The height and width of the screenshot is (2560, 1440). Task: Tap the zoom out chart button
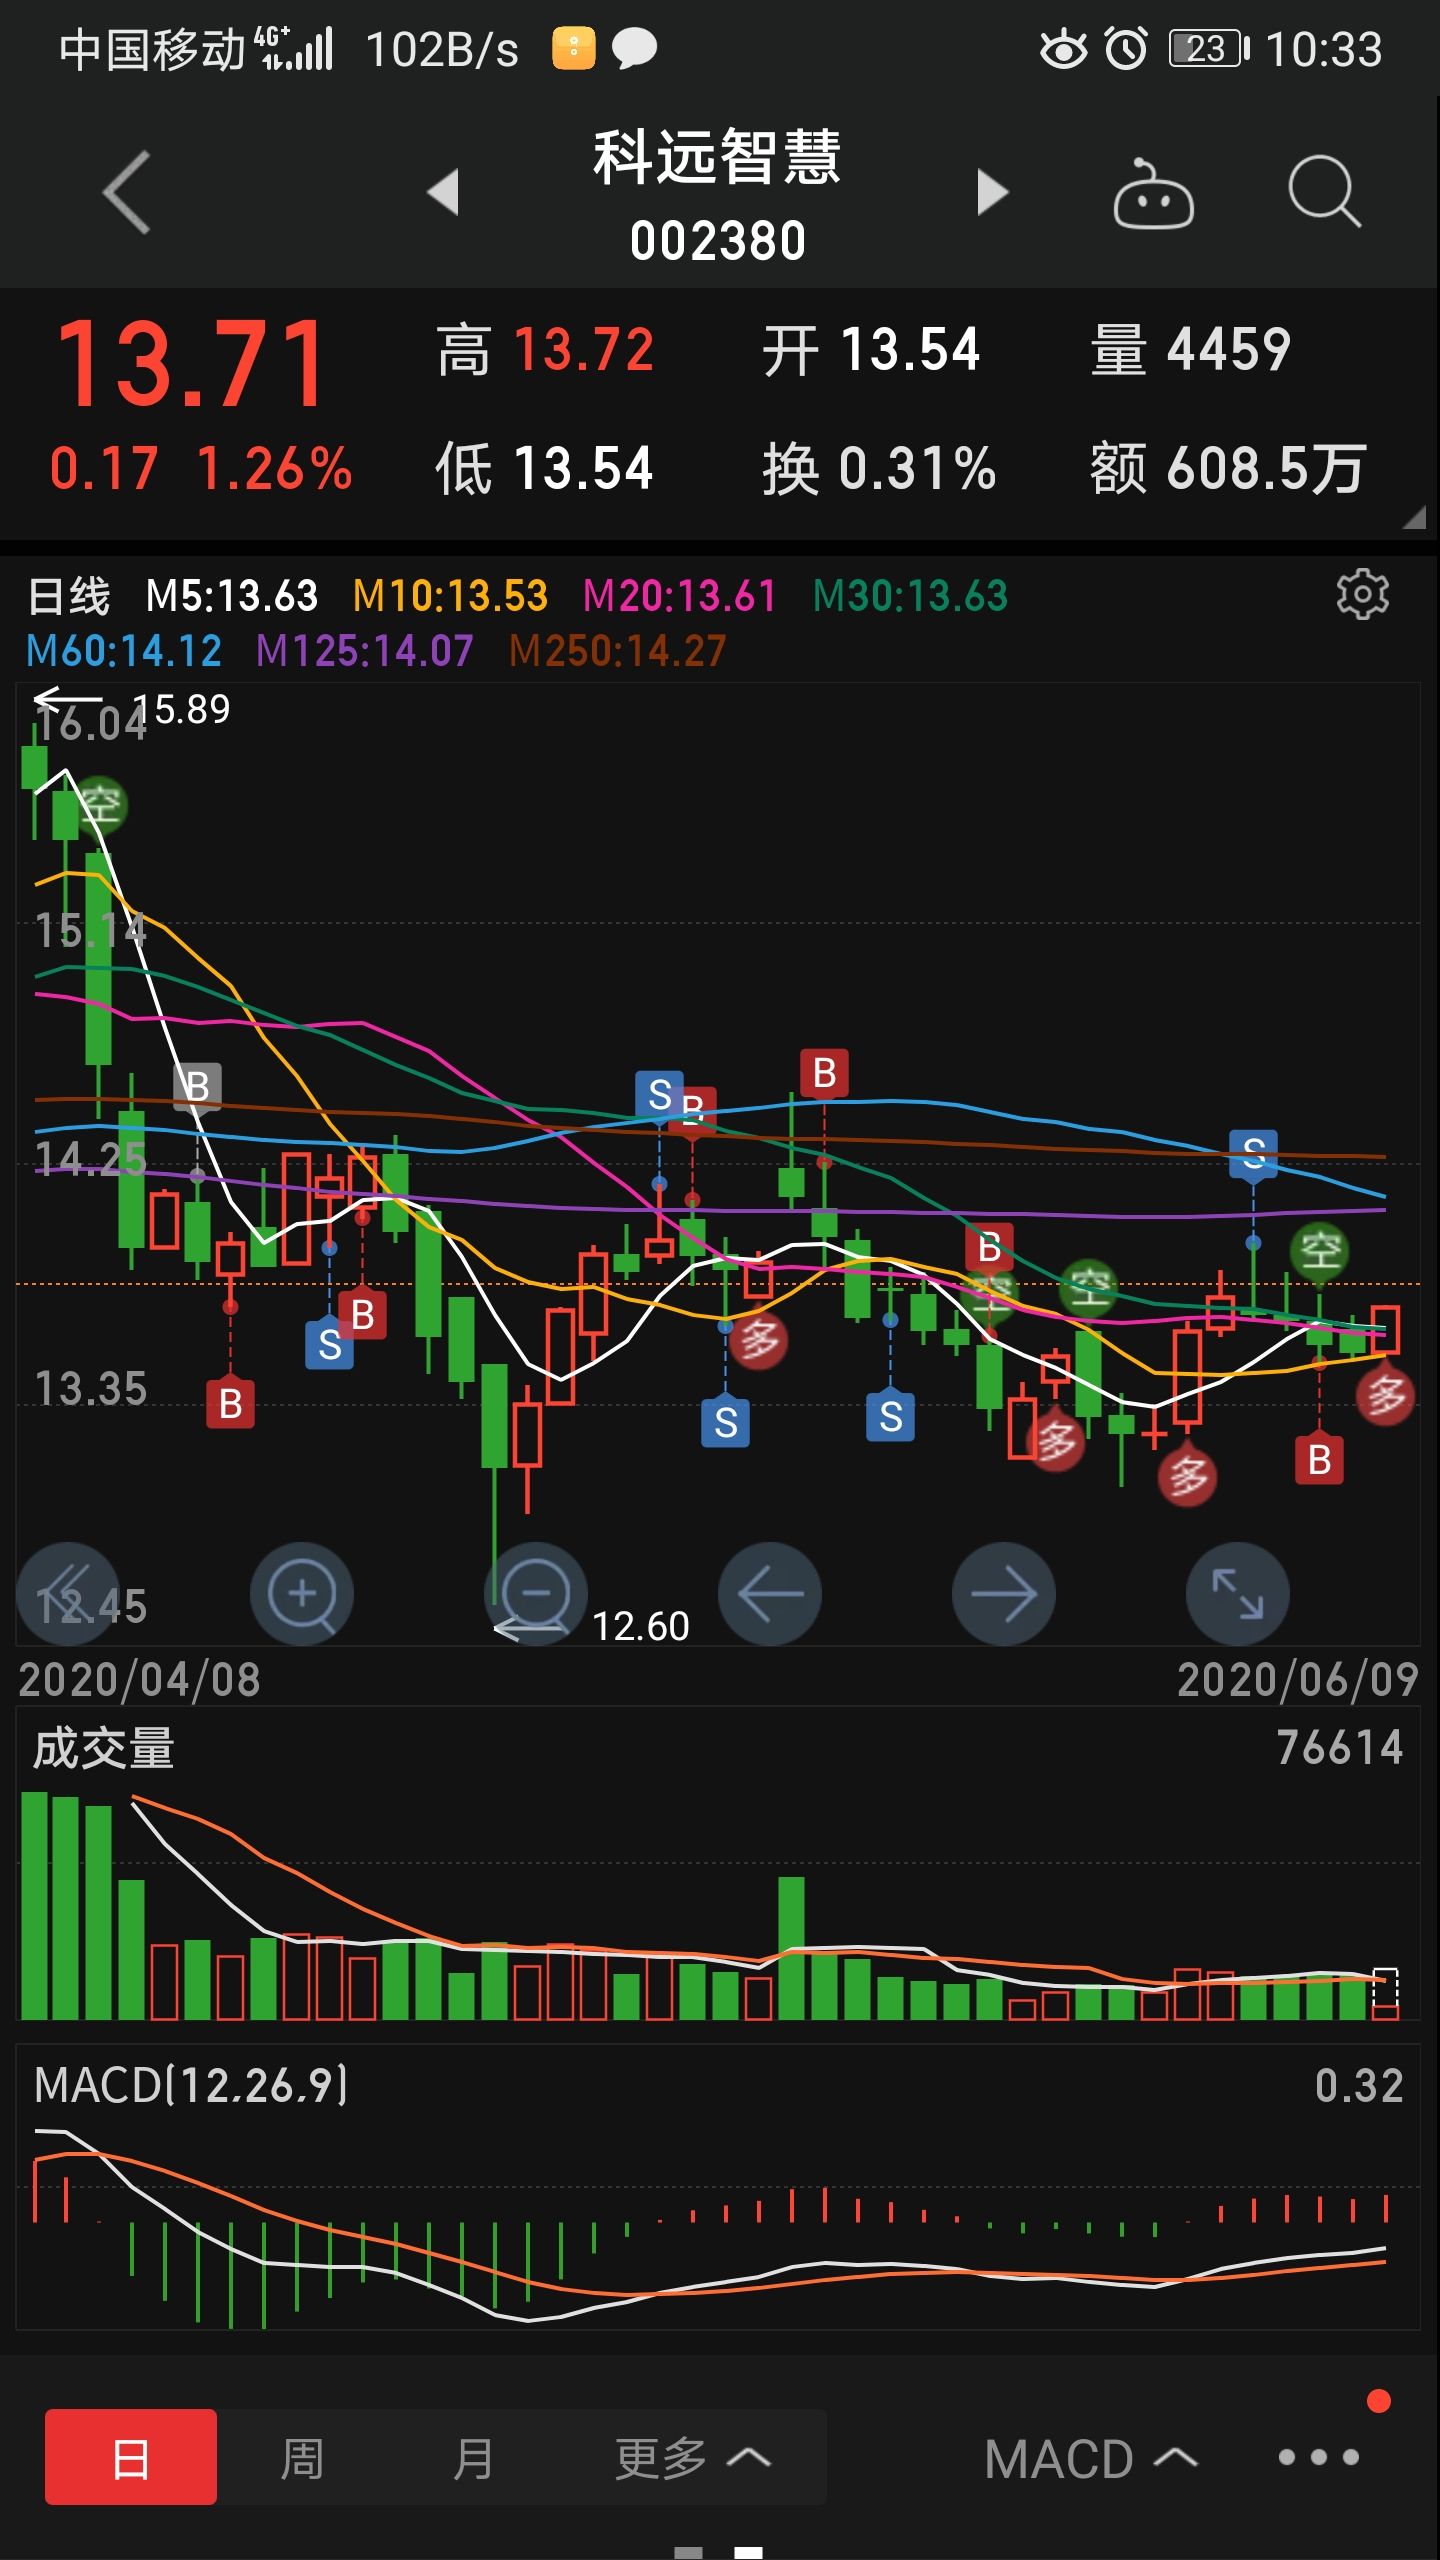536,1594
